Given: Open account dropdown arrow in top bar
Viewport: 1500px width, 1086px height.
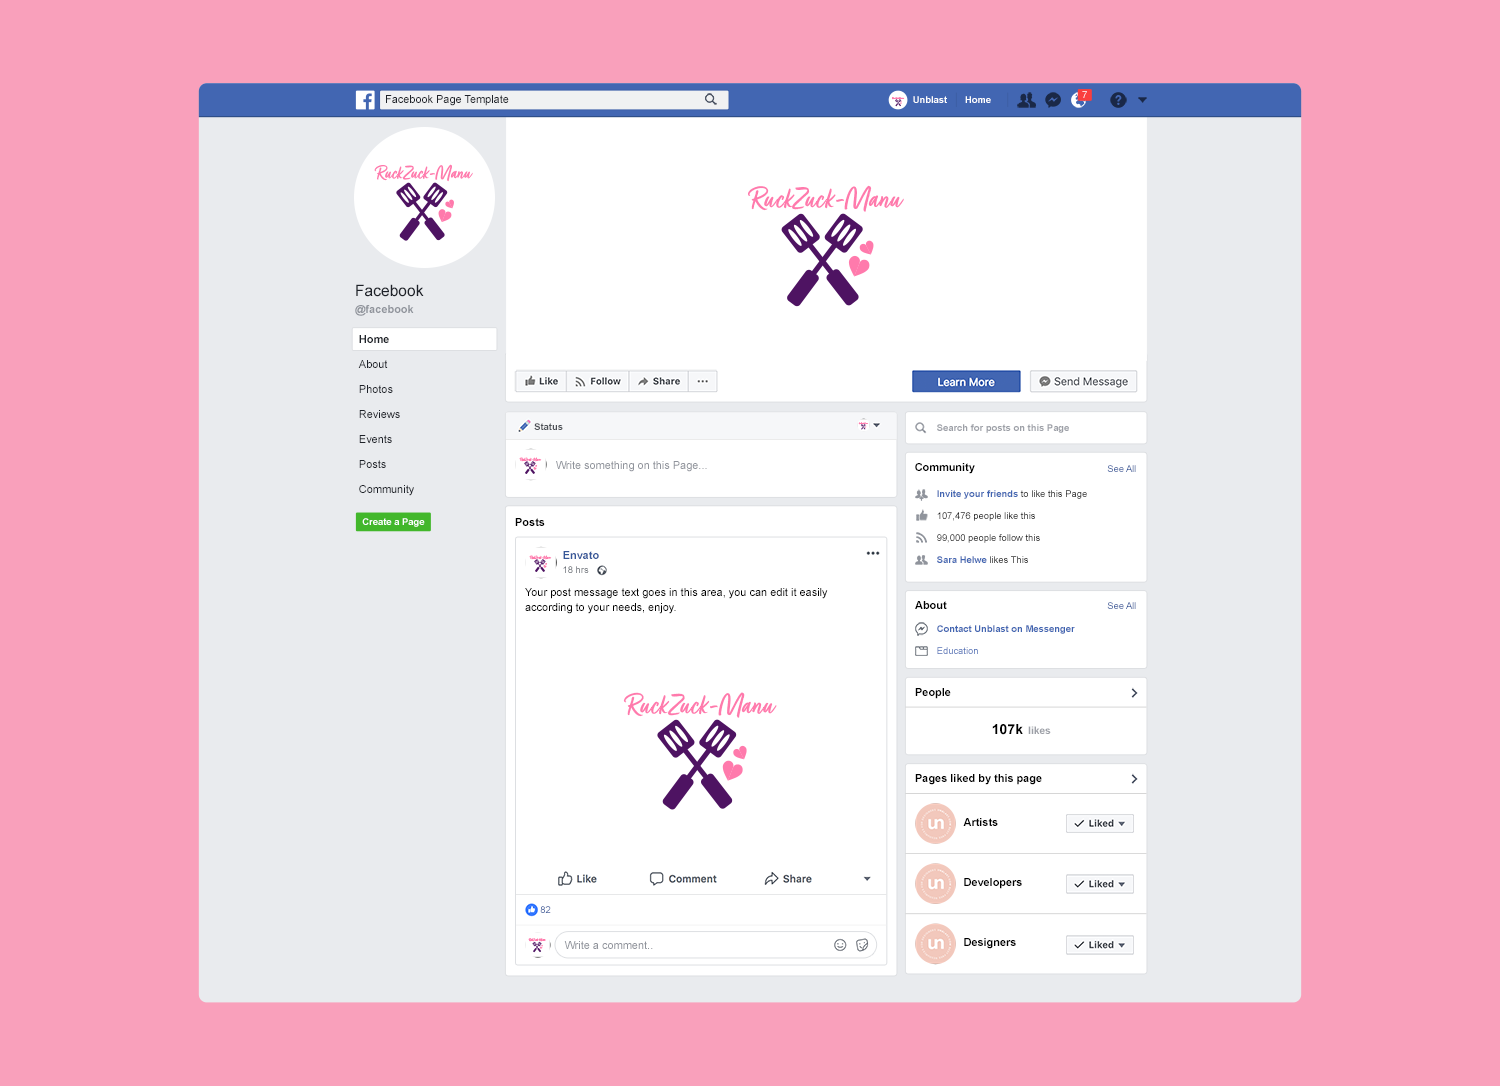Looking at the screenshot, I should coord(1142,100).
